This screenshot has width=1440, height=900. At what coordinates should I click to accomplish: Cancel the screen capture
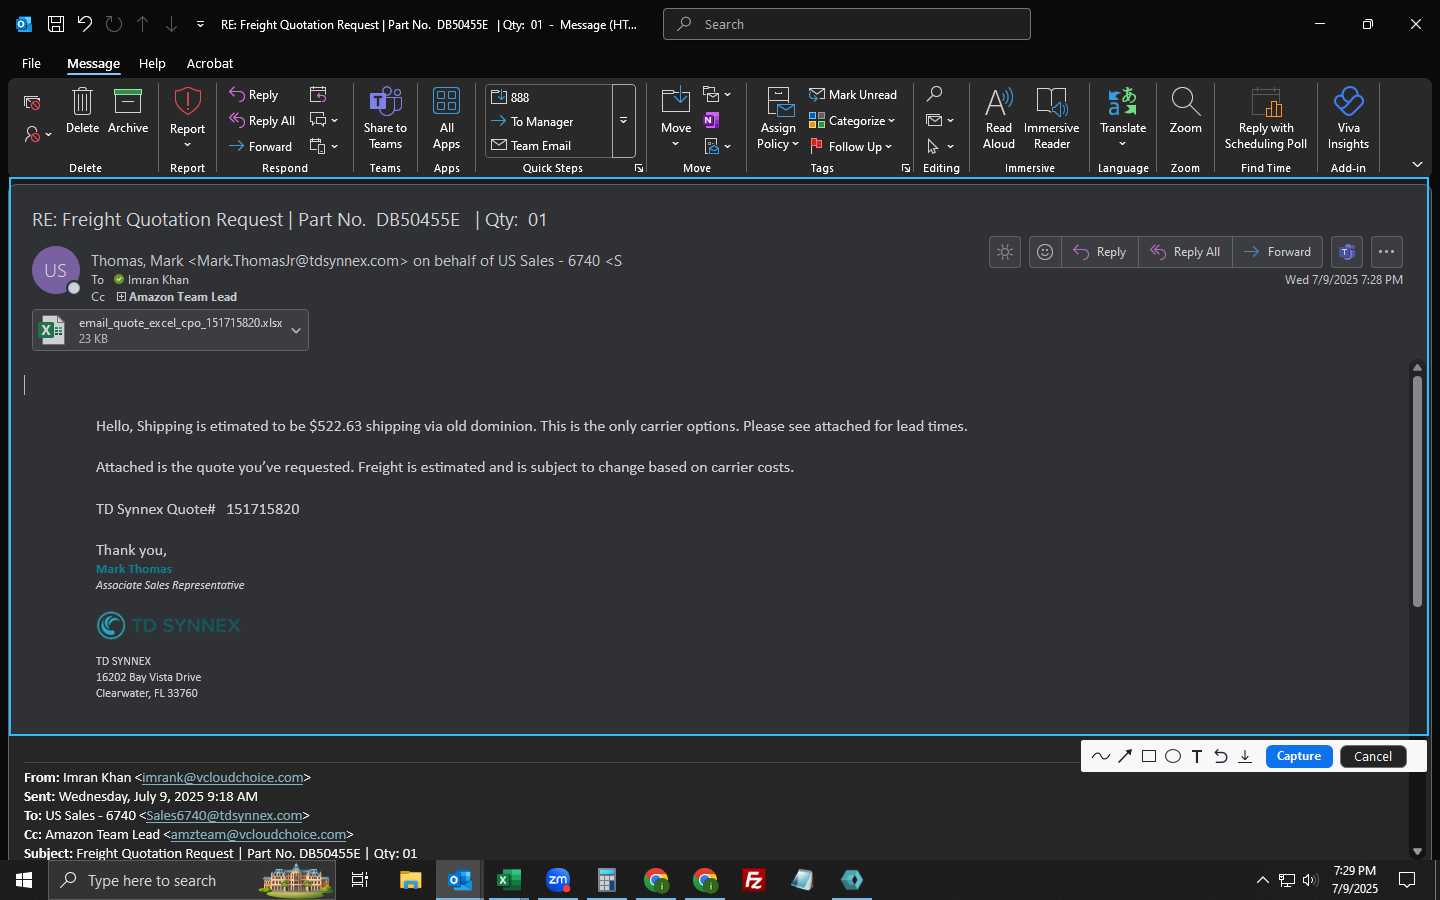point(1373,756)
